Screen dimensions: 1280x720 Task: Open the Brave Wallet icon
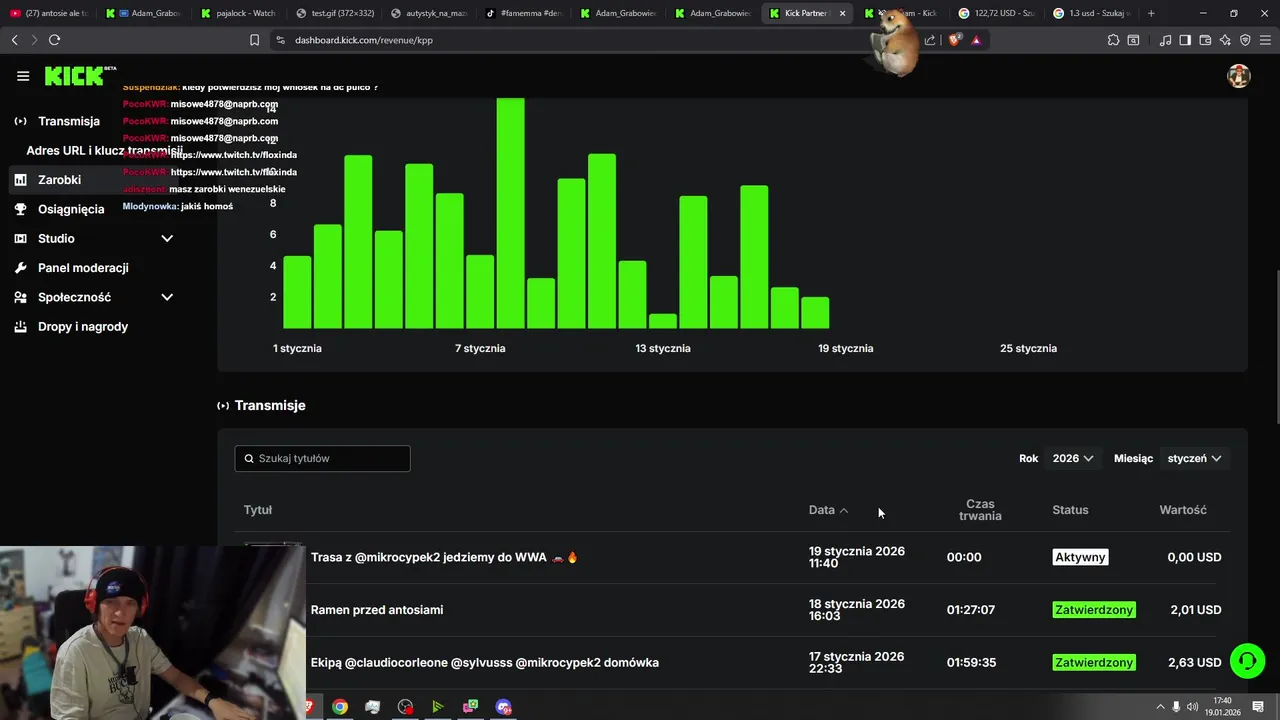coord(1205,40)
